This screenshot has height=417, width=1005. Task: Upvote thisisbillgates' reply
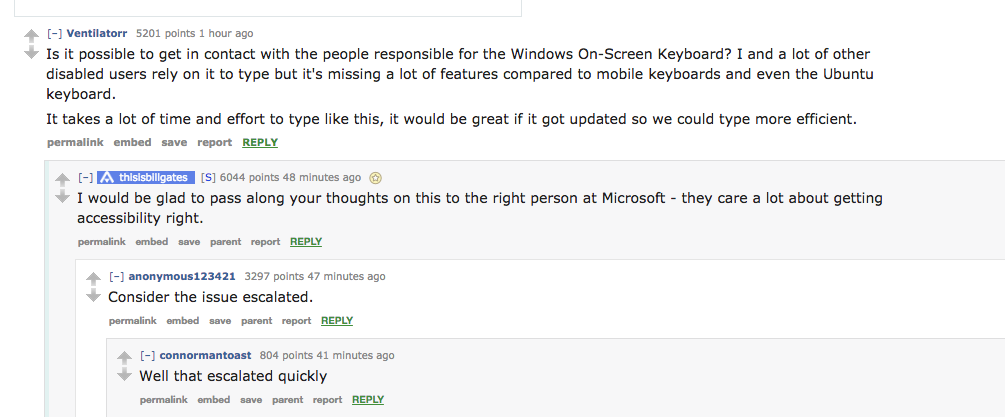pos(62,180)
